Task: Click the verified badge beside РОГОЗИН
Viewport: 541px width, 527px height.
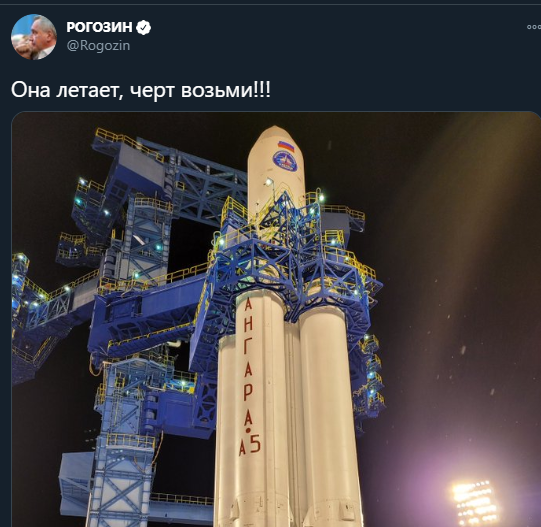Action: (x=143, y=27)
